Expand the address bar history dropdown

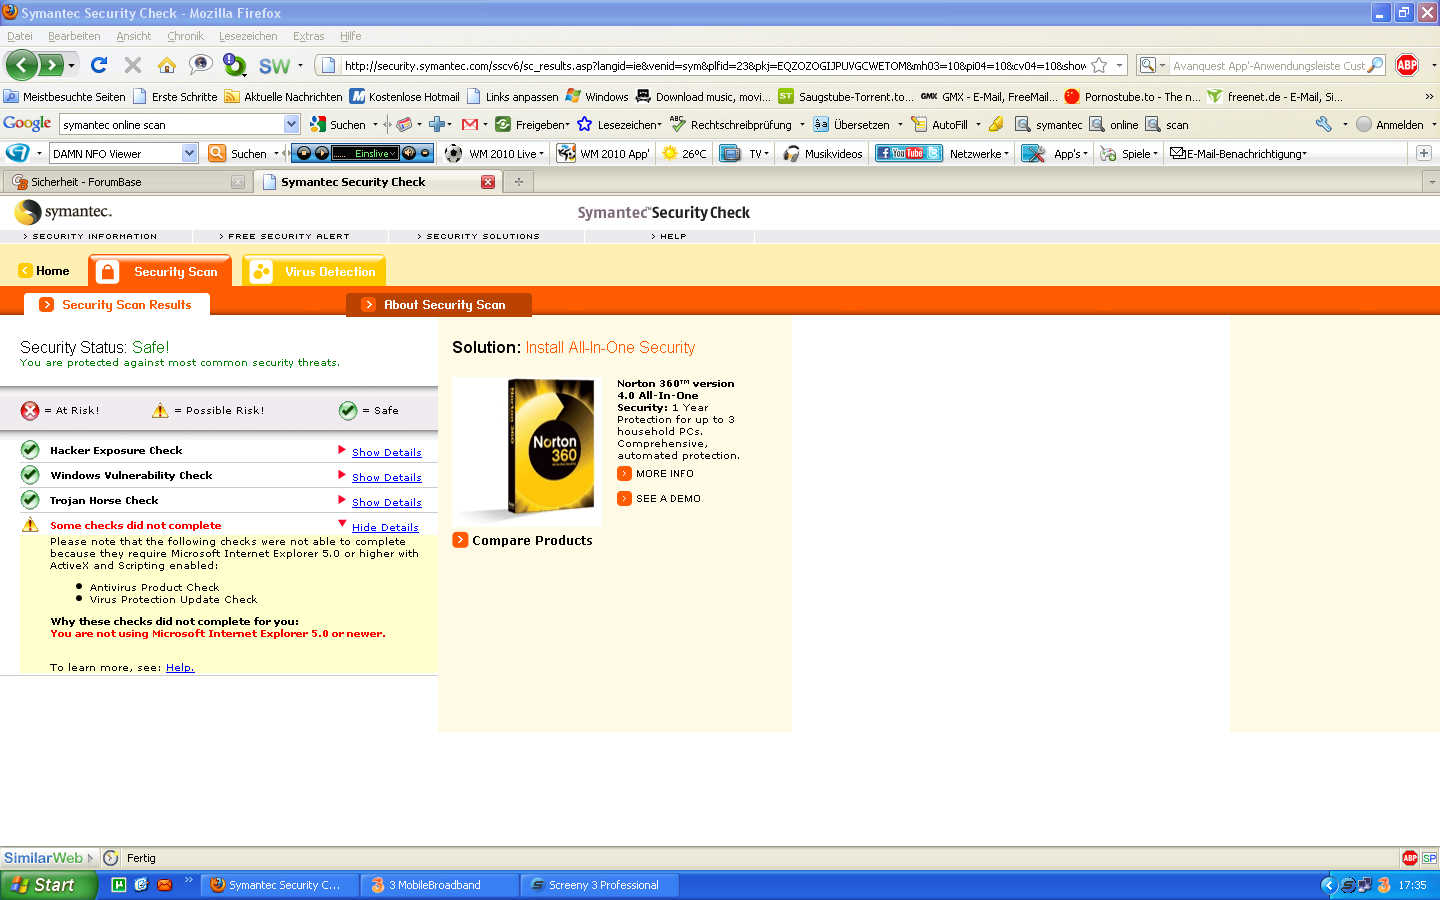(x=1119, y=65)
